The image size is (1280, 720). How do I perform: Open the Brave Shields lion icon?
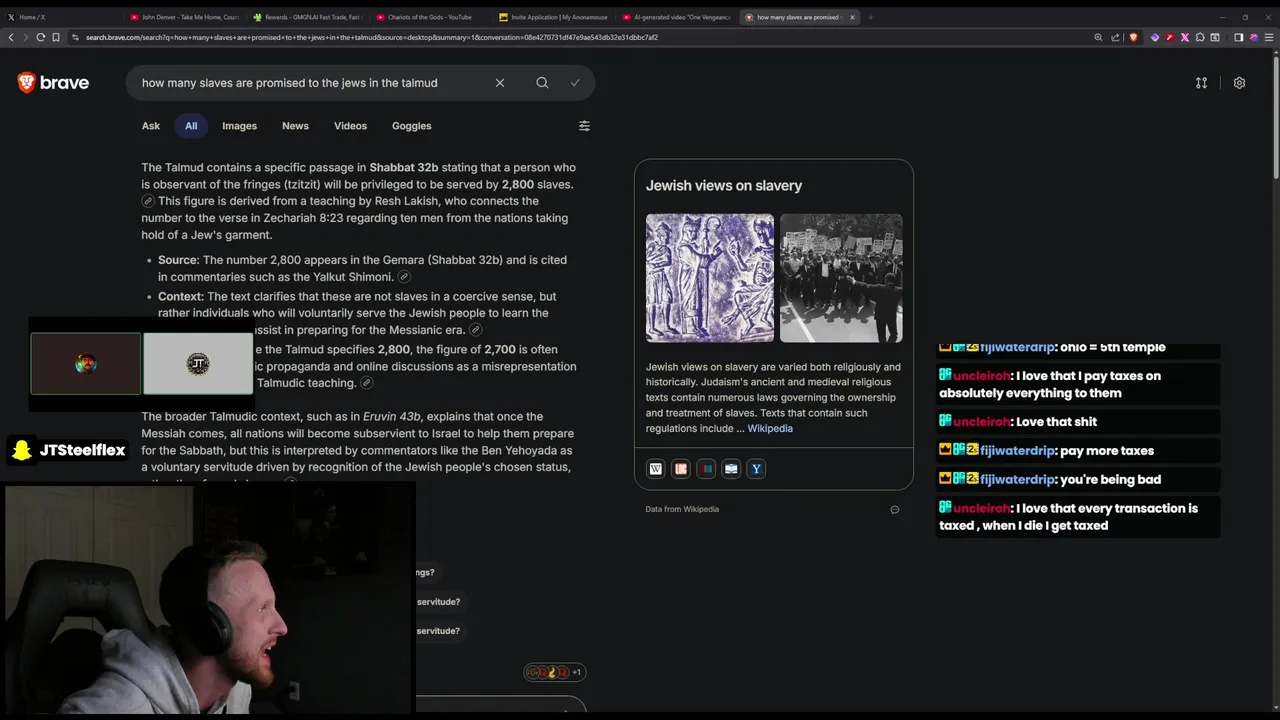[x=1133, y=37]
